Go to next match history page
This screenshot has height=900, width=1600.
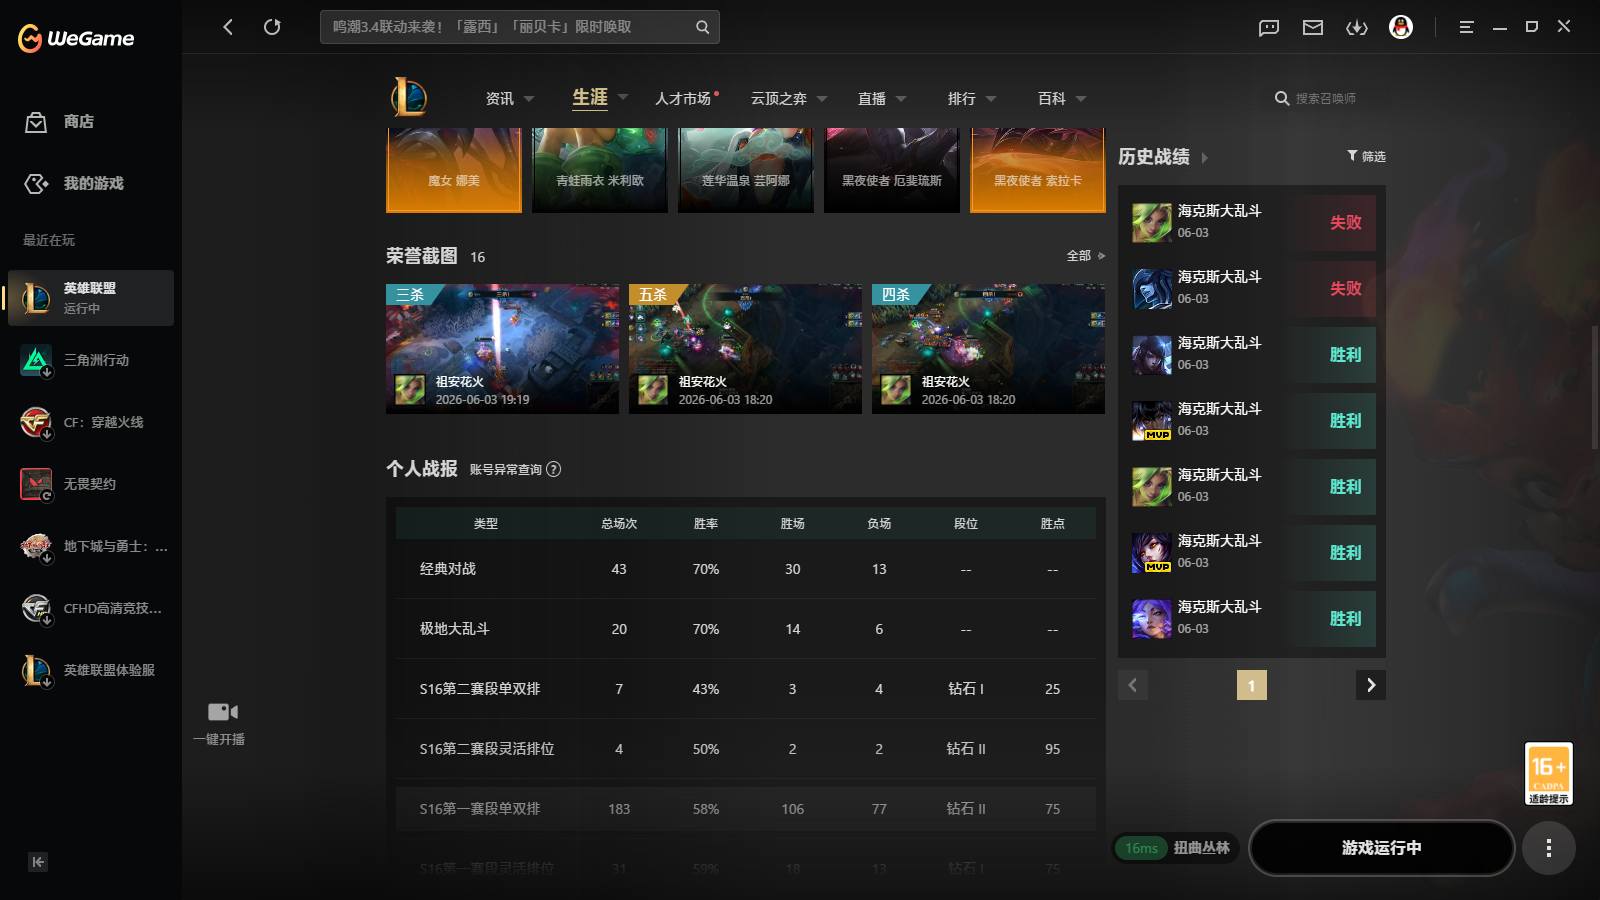pyautogui.click(x=1371, y=685)
